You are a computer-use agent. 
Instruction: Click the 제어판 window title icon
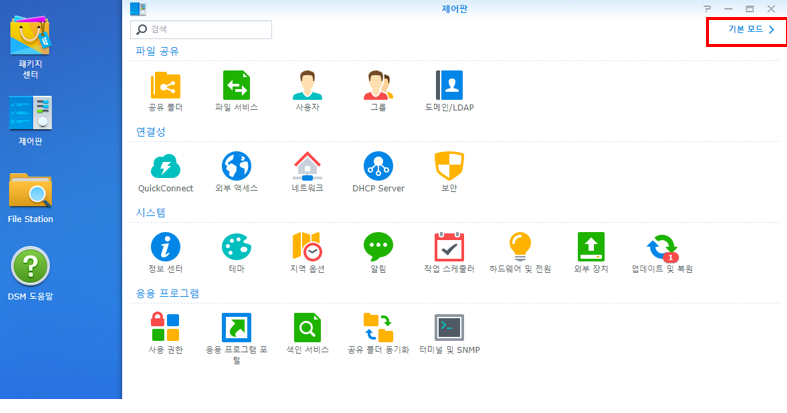[x=138, y=9]
